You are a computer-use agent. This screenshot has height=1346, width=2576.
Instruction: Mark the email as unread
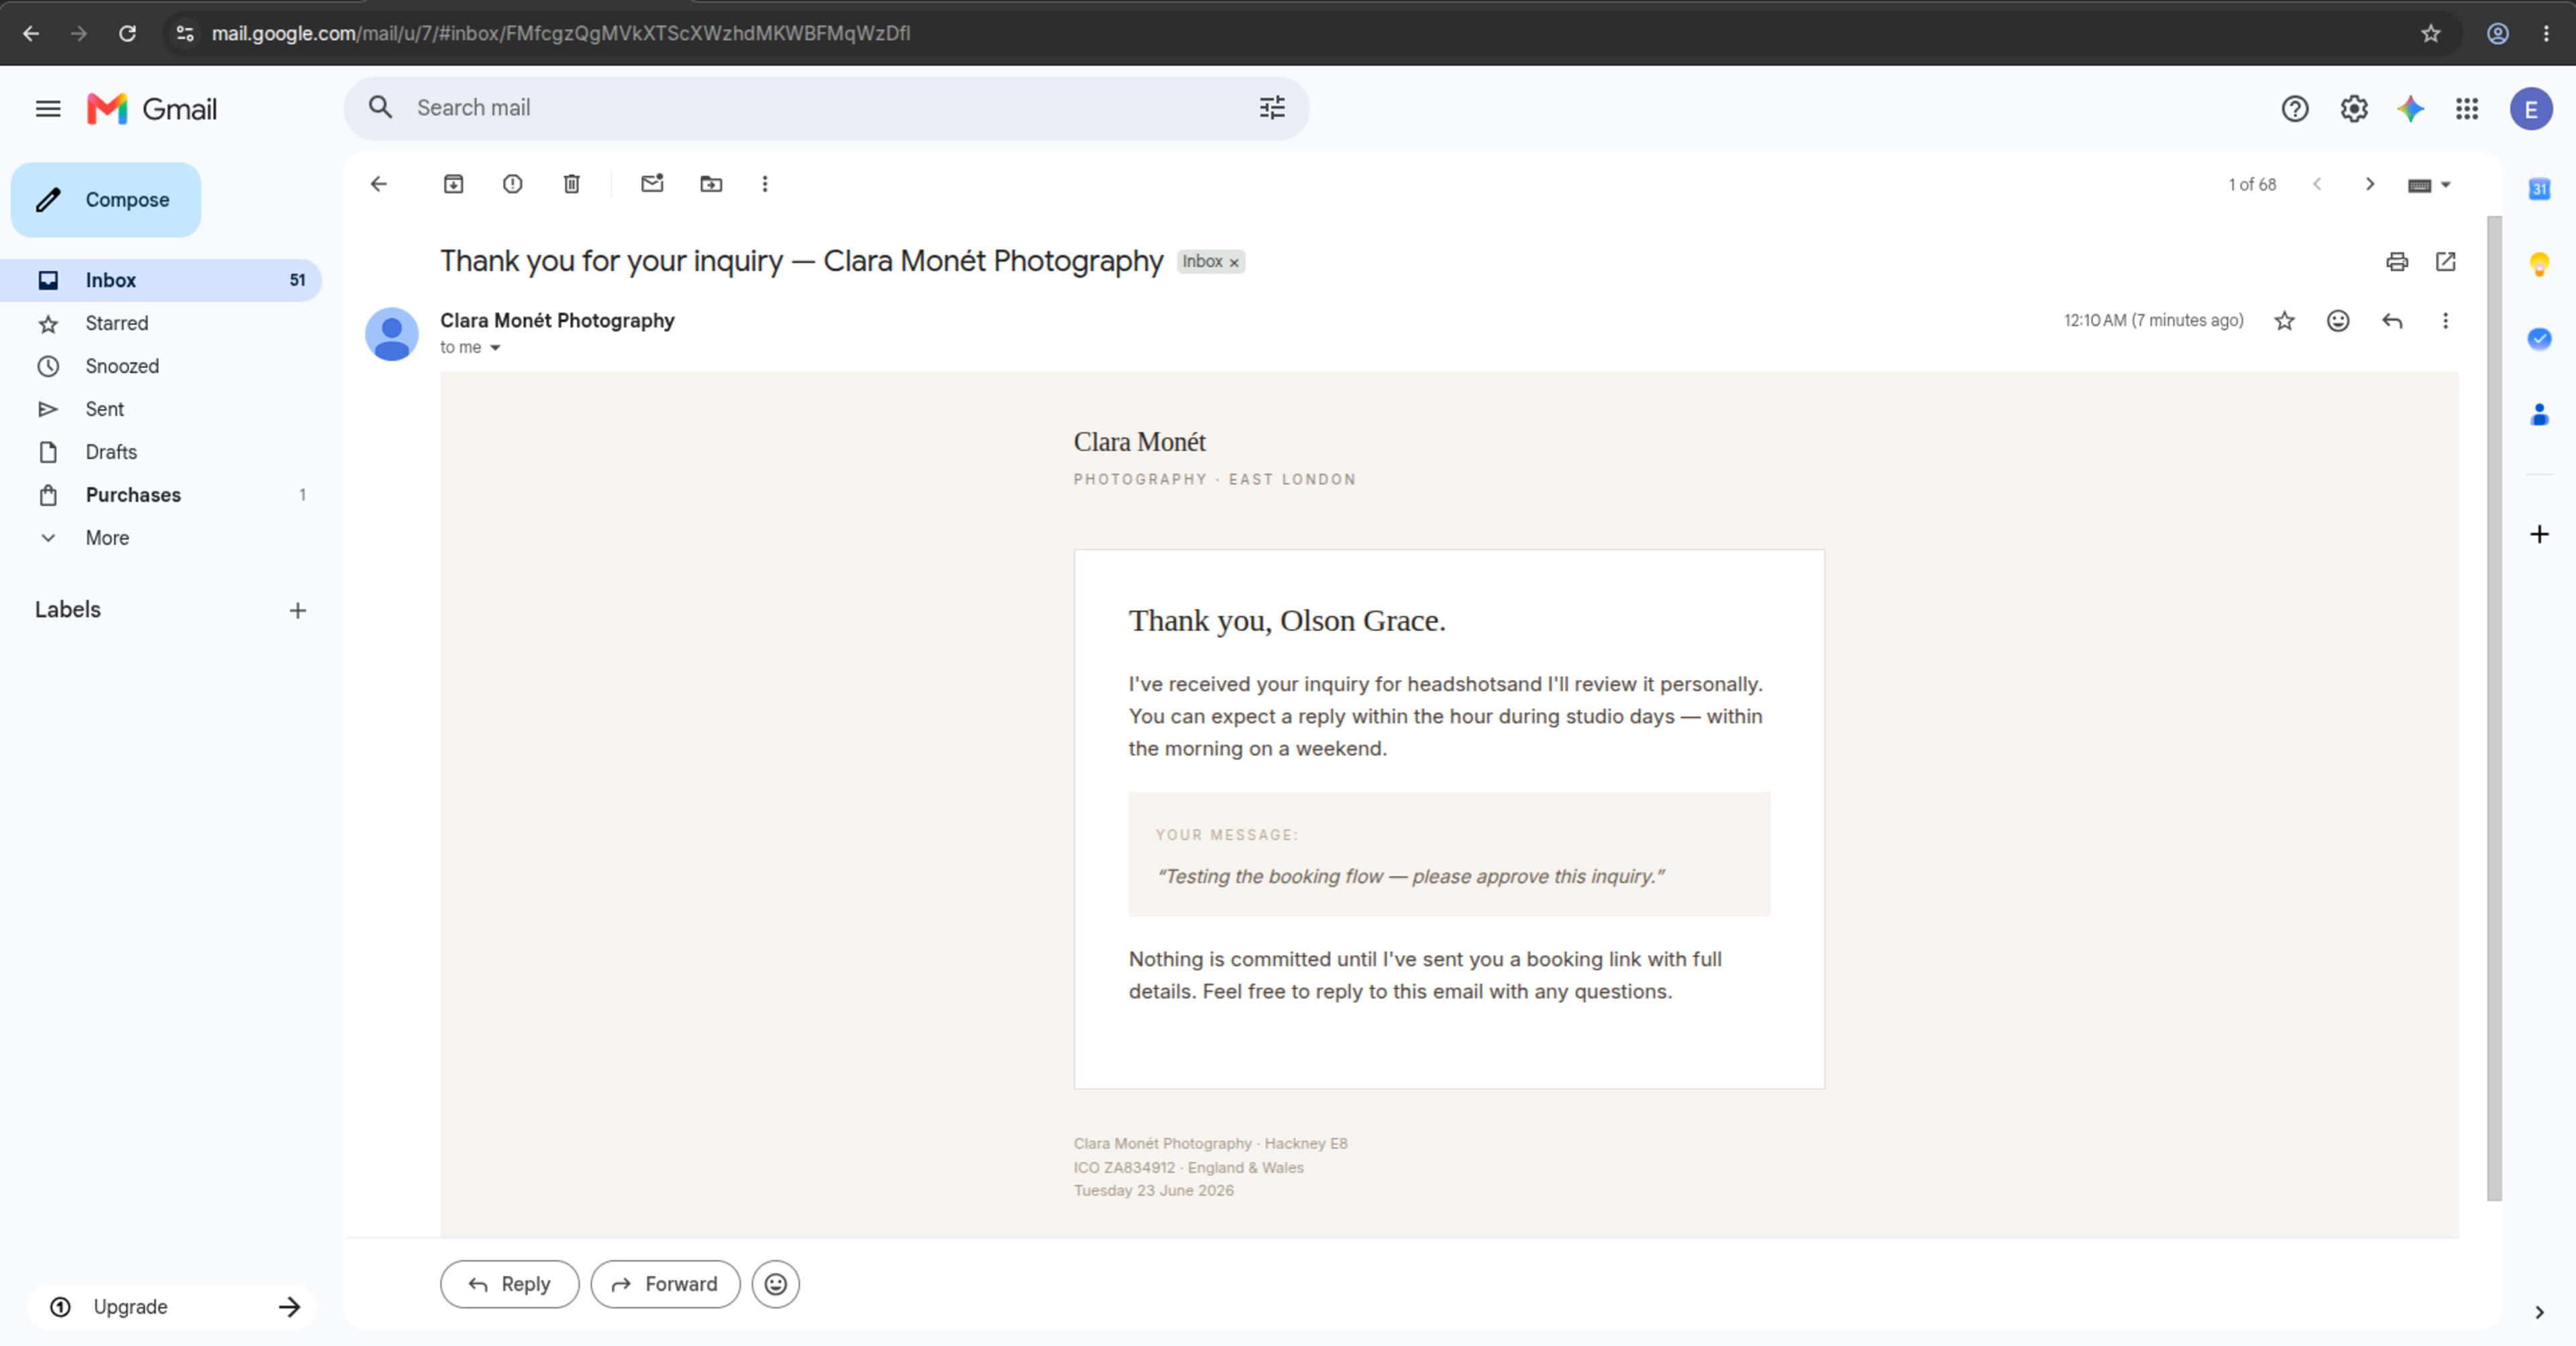point(652,184)
